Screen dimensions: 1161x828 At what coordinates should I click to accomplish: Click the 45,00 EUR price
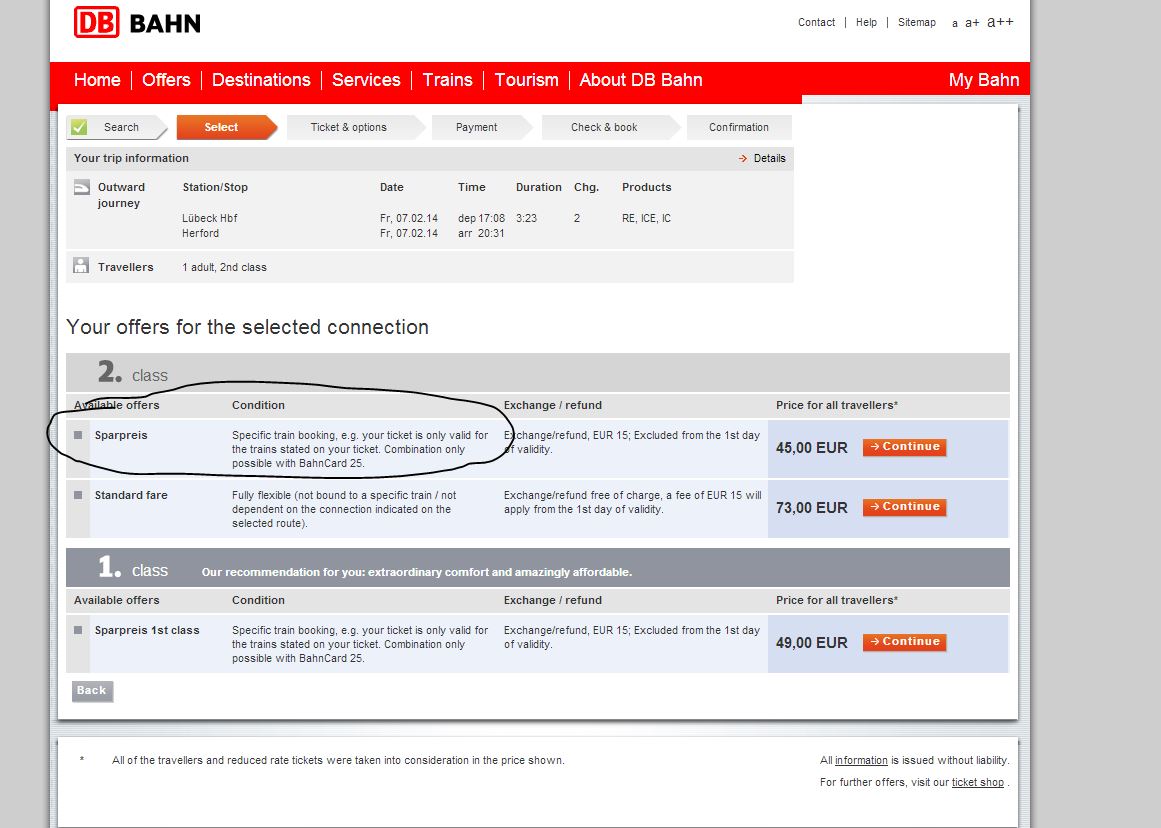point(812,448)
